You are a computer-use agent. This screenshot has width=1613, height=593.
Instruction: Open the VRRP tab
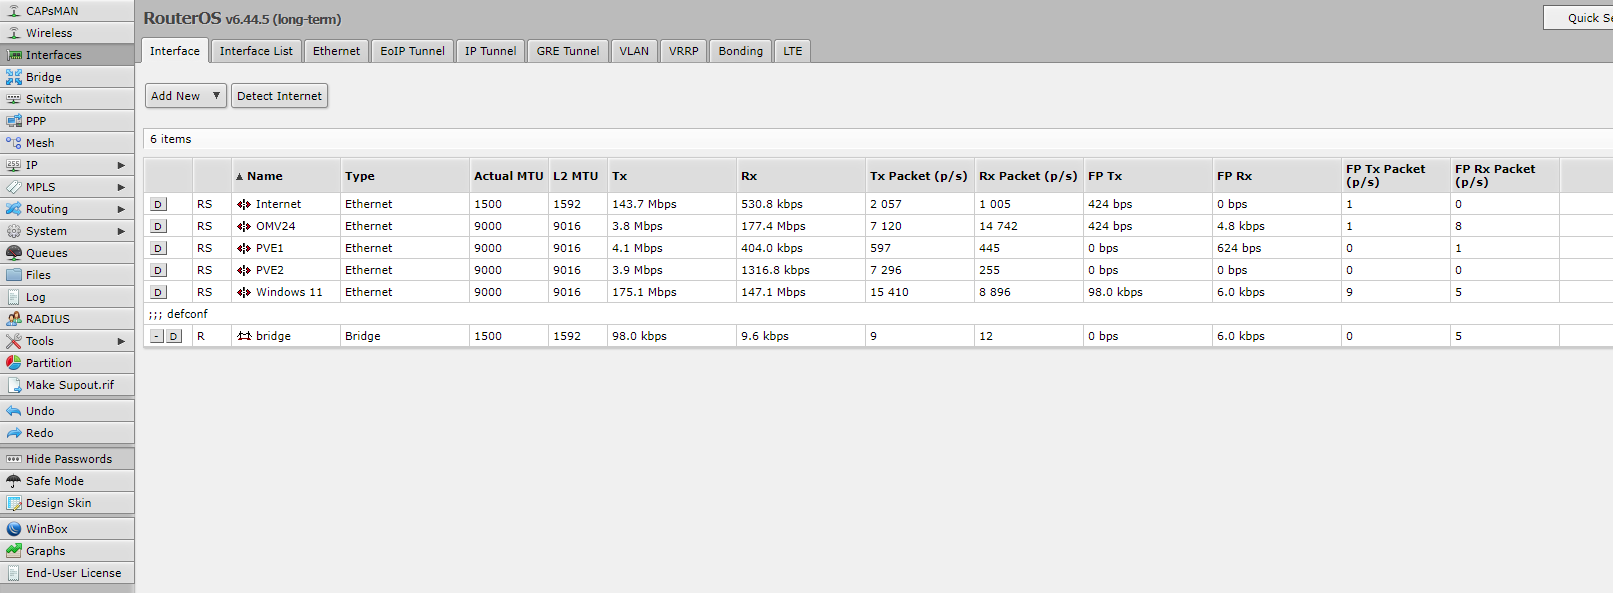(684, 51)
